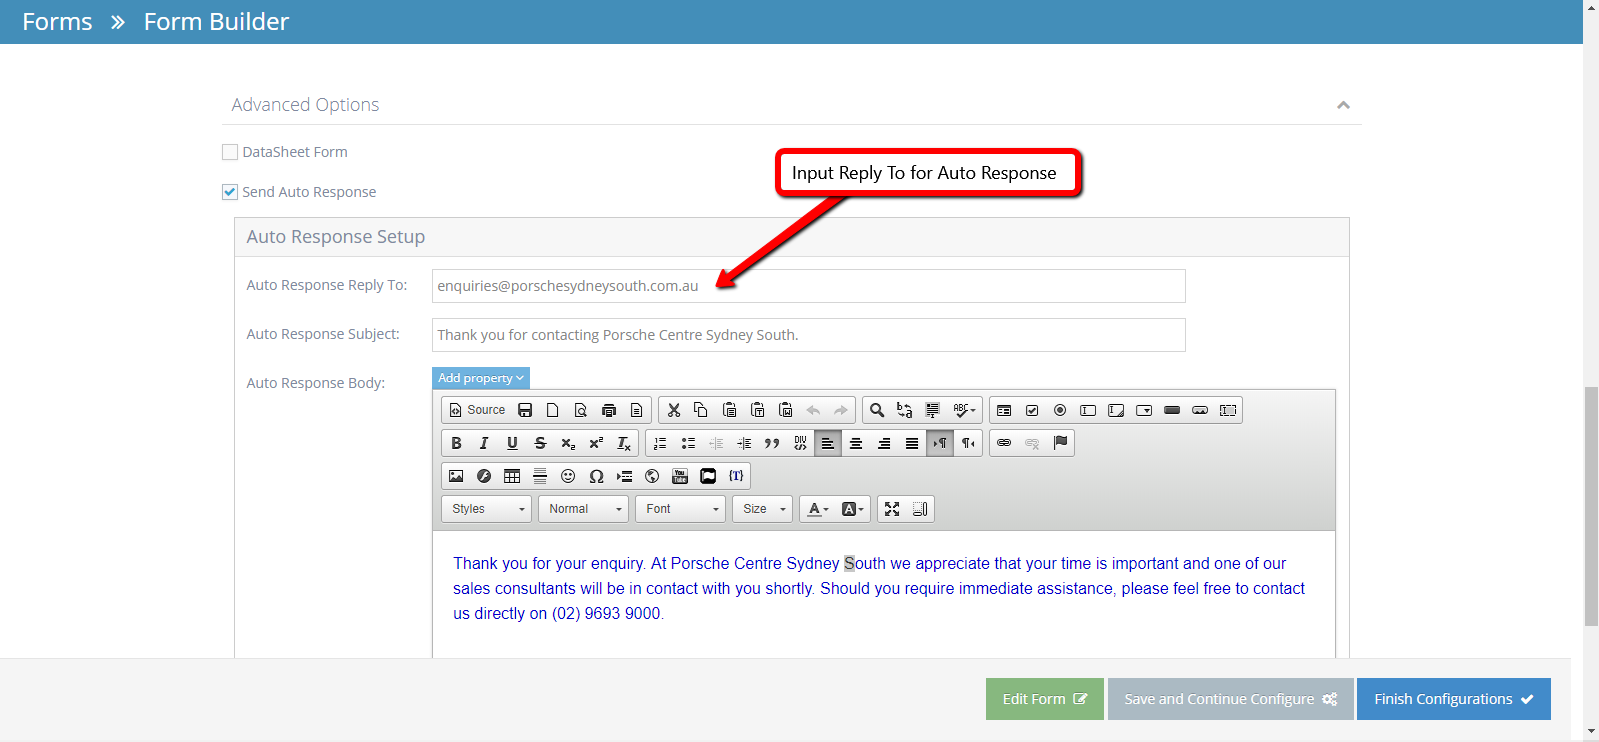The width and height of the screenshot is (1599, 742).
Task: Toggle subscript formatting
Action: pos(568,443)
